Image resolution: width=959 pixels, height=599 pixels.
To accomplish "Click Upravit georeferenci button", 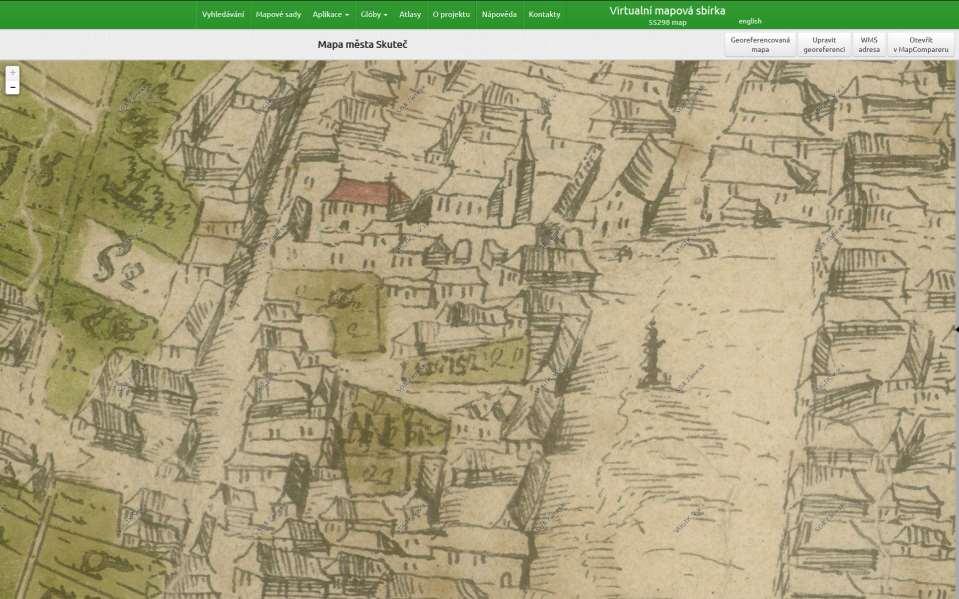I will (x=824, y=45).
